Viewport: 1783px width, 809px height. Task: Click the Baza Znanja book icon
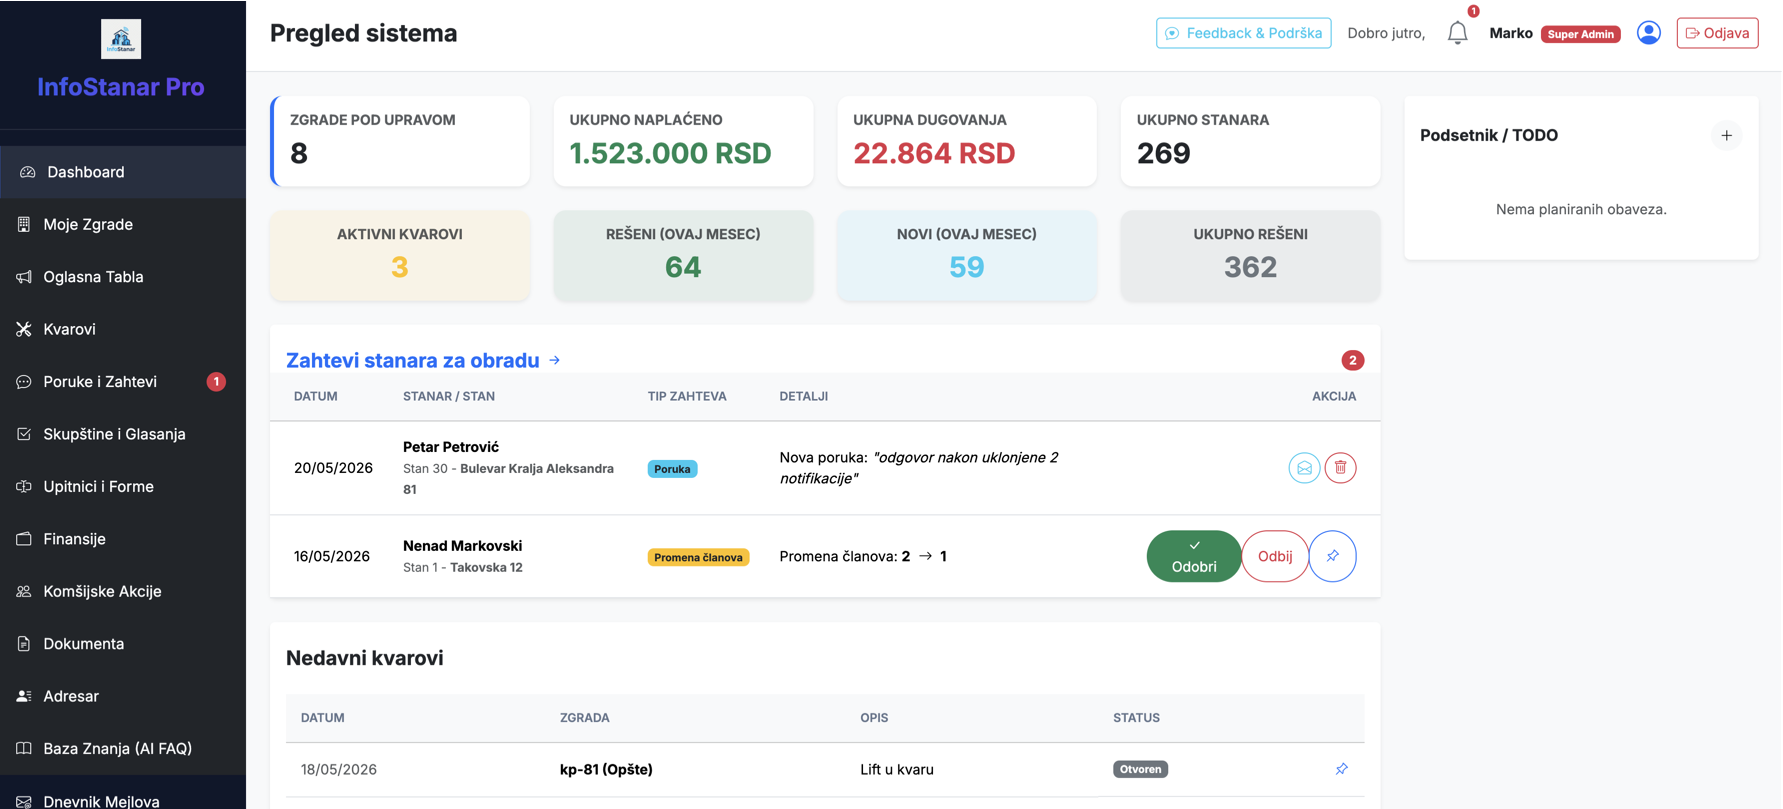pyautogui.click(x=24, y=748)
